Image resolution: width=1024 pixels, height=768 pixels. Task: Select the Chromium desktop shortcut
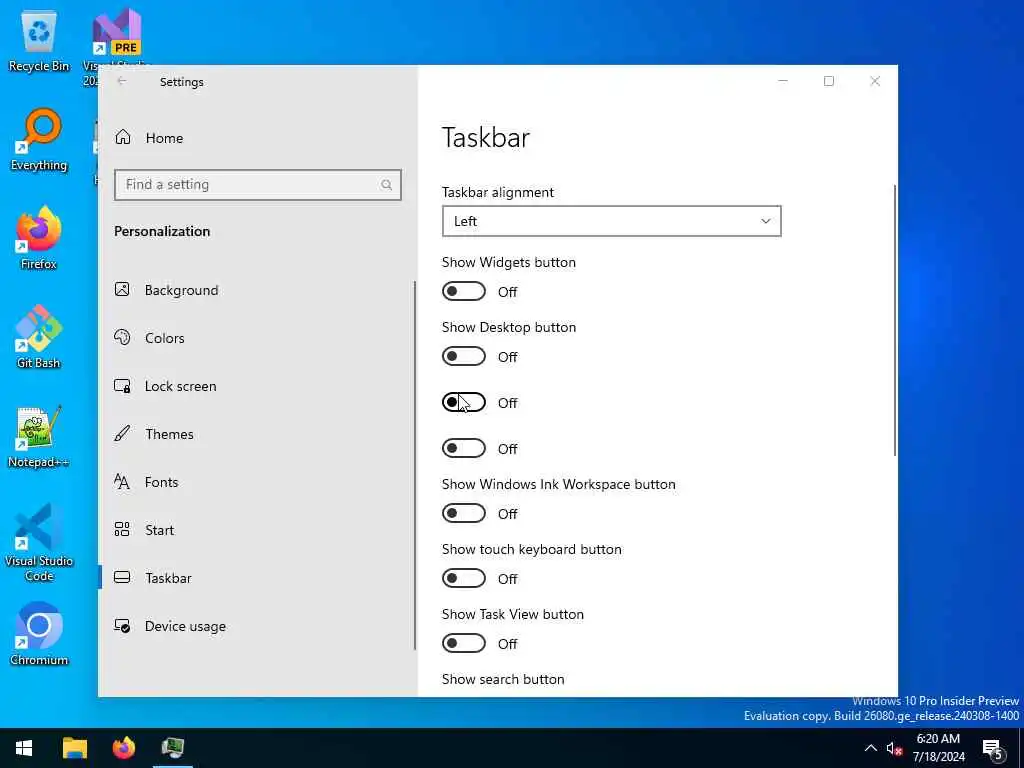pos(39,634)
